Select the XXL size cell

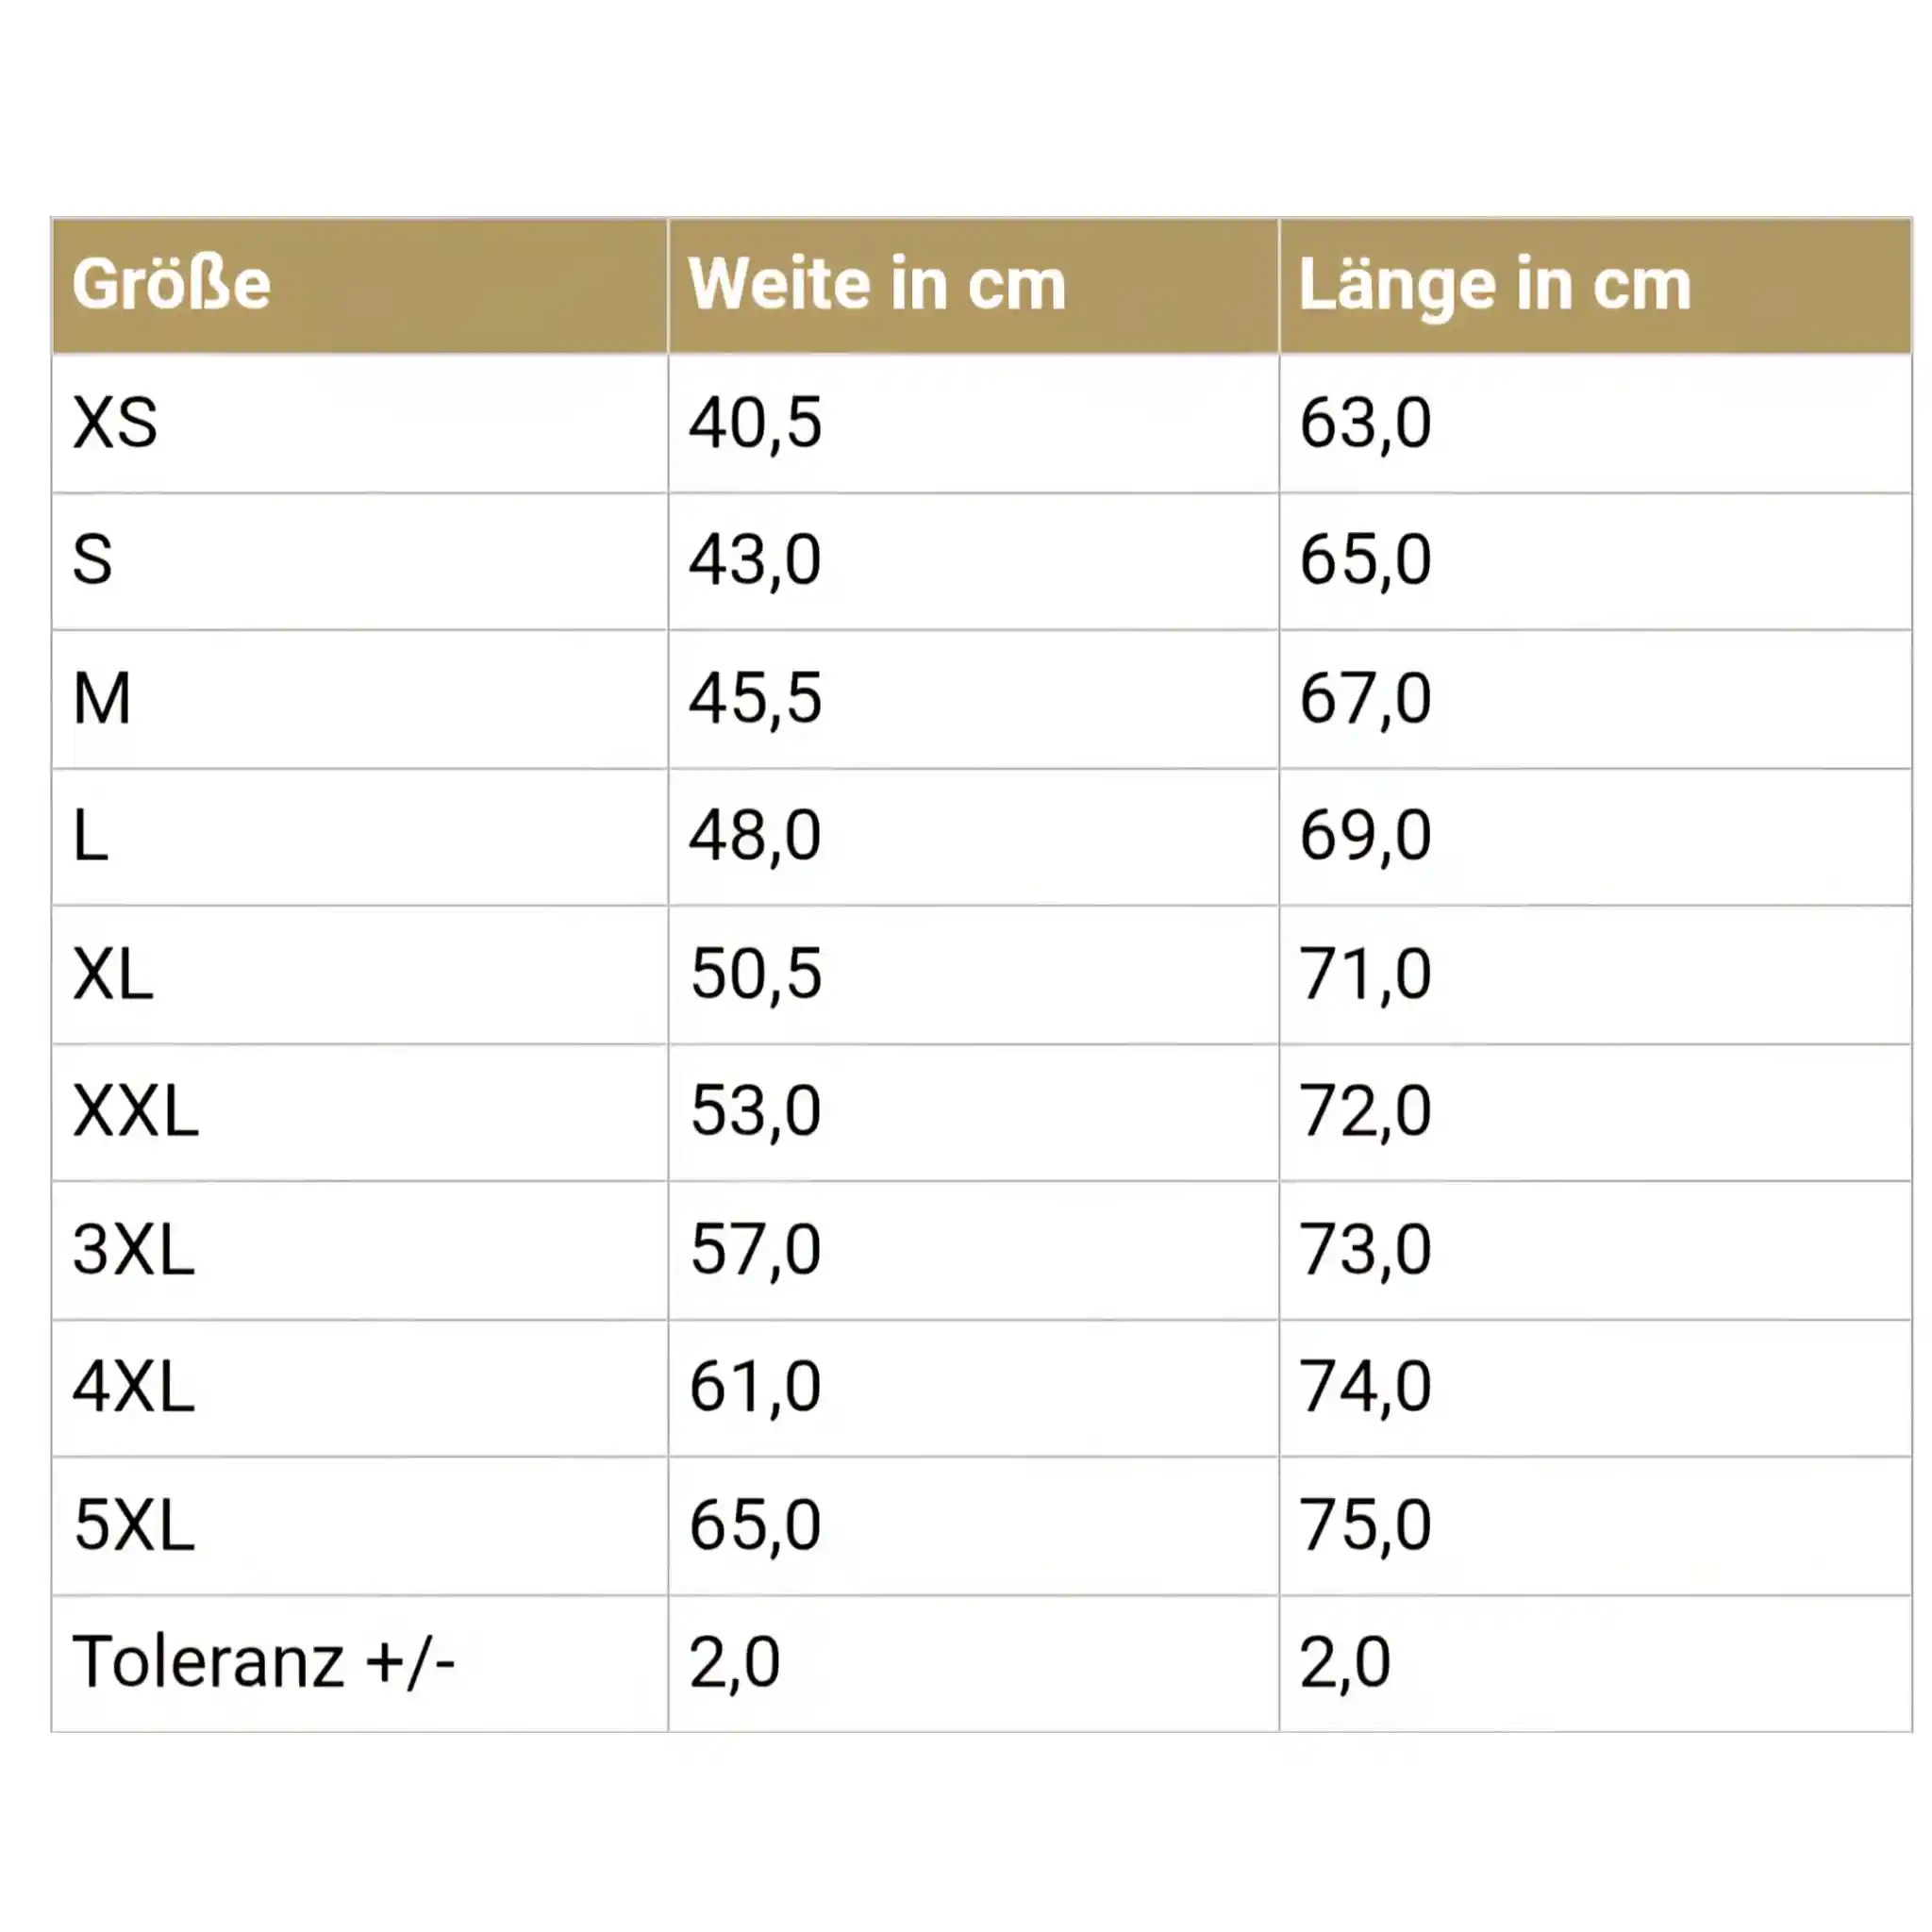pos(136,1111)
